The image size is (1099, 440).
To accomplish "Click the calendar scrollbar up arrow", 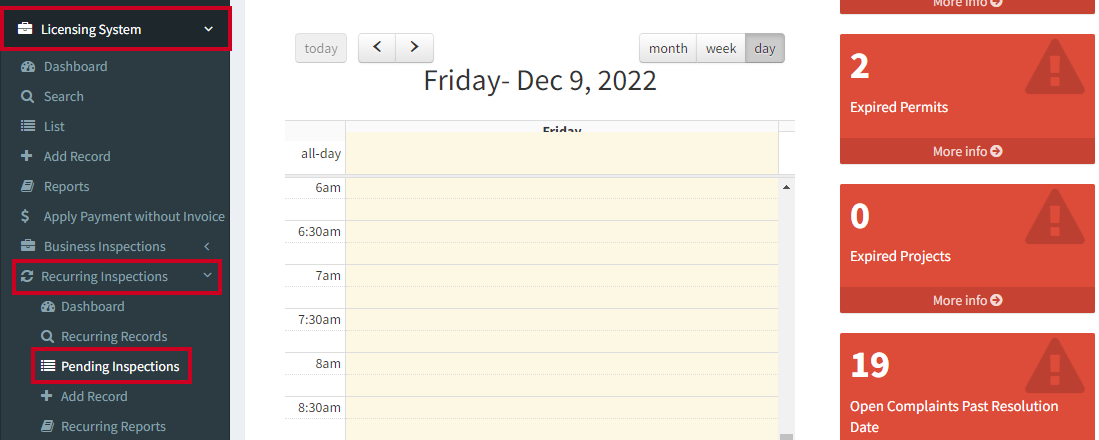I will point(786,187).
